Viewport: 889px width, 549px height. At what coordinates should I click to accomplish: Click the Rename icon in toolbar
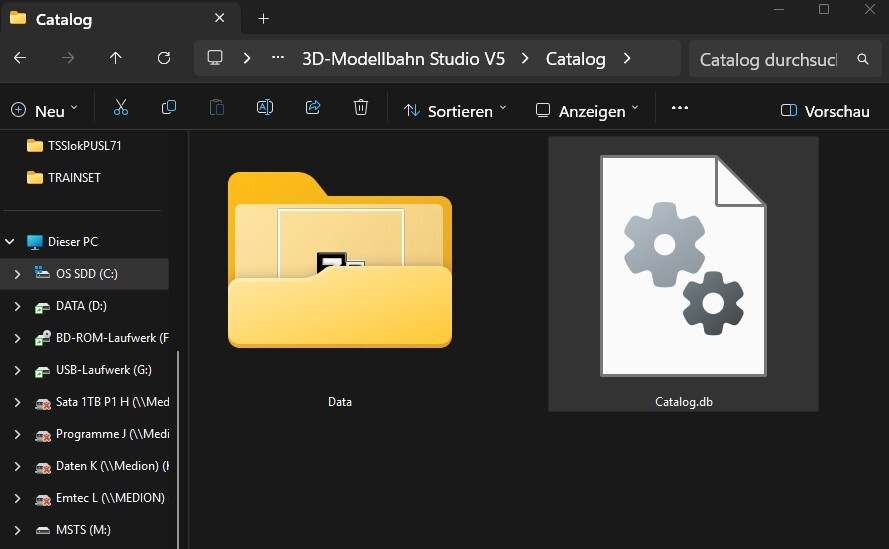265,108
